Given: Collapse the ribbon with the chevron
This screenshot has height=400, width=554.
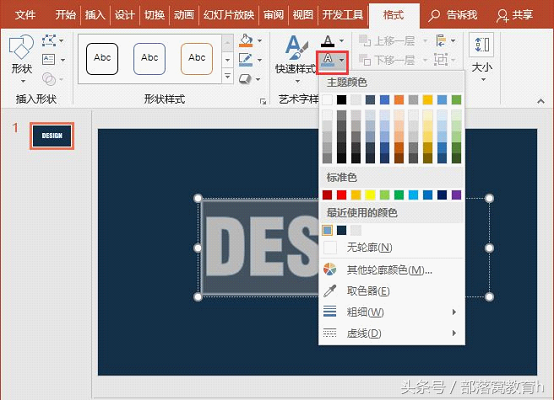Looking at the screenshot, I should (541, 101).
